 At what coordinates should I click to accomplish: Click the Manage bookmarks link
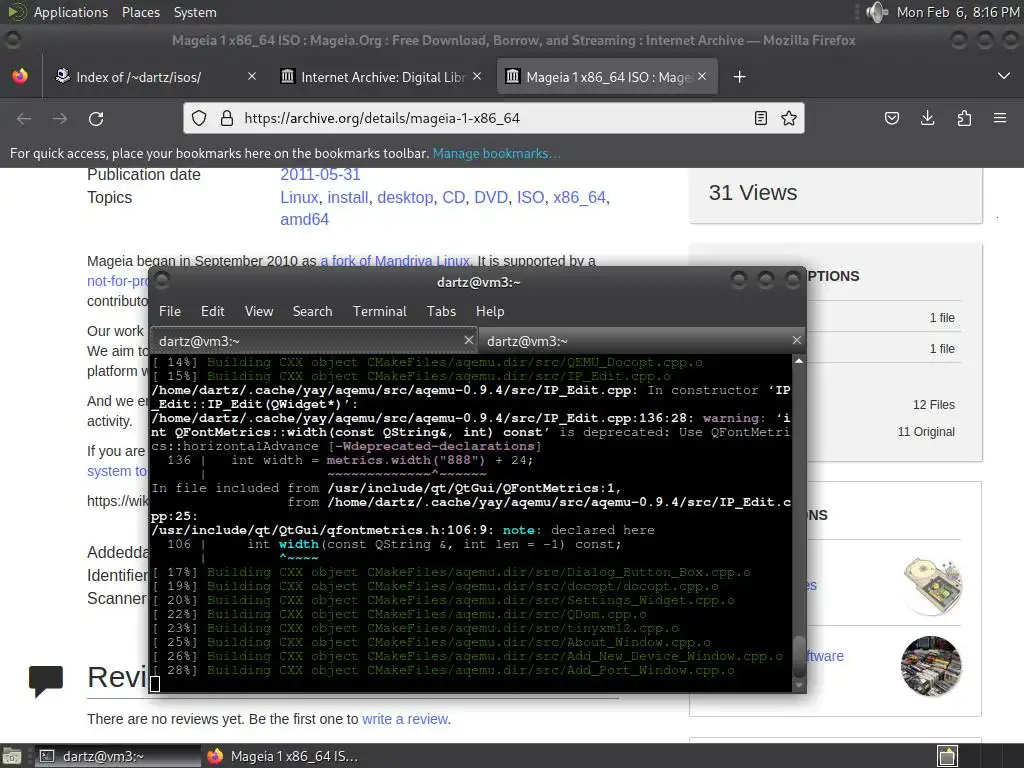pos(496,153)
